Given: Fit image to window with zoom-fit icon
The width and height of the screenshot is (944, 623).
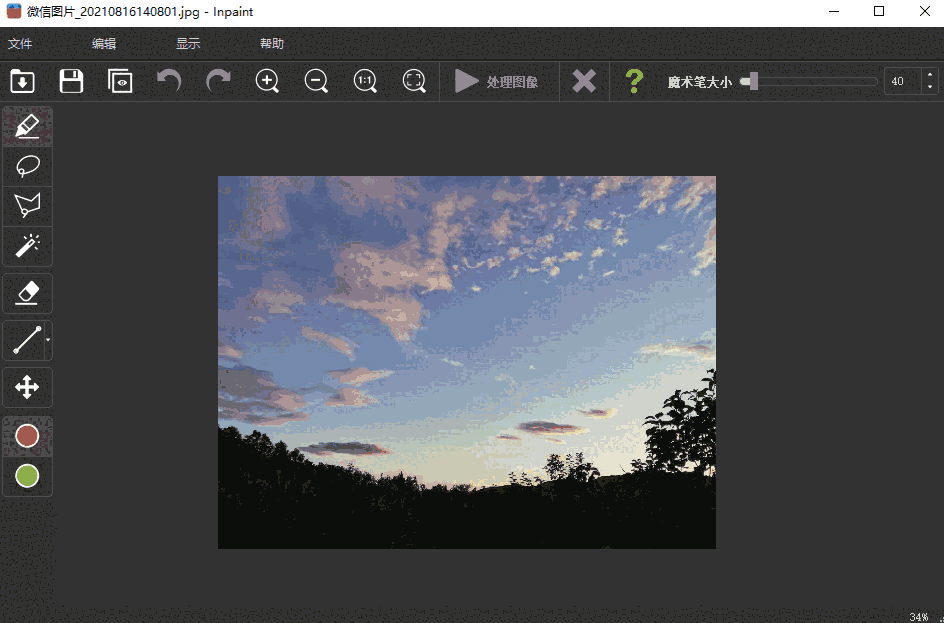Looking at the screenshot, I should click(414, 81).
